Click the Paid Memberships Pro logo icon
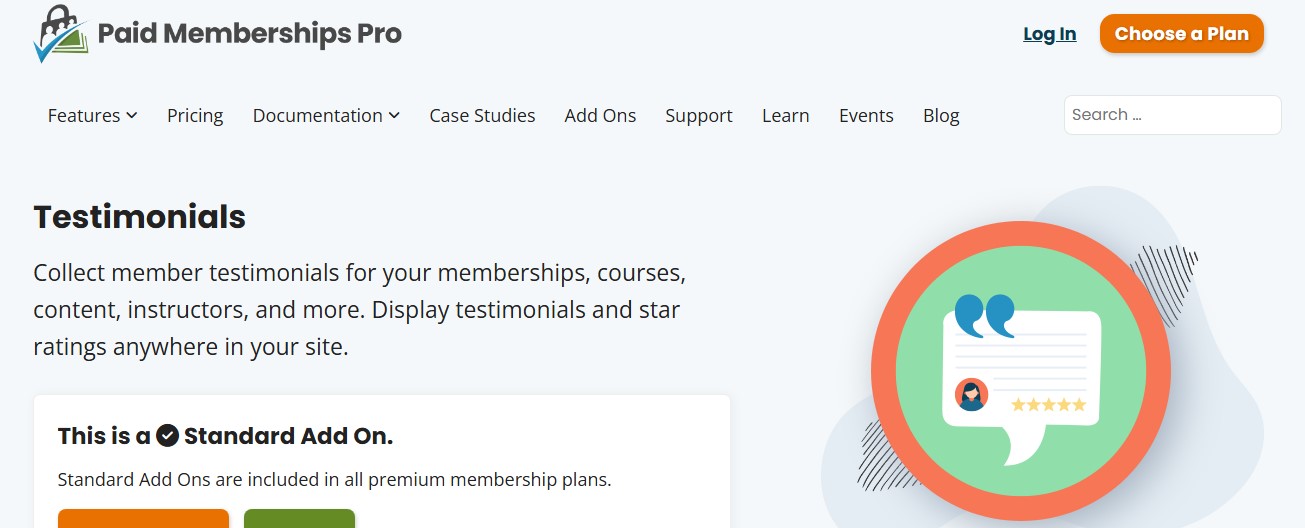This screenshot has height=528, width=1305. [61, 34]
